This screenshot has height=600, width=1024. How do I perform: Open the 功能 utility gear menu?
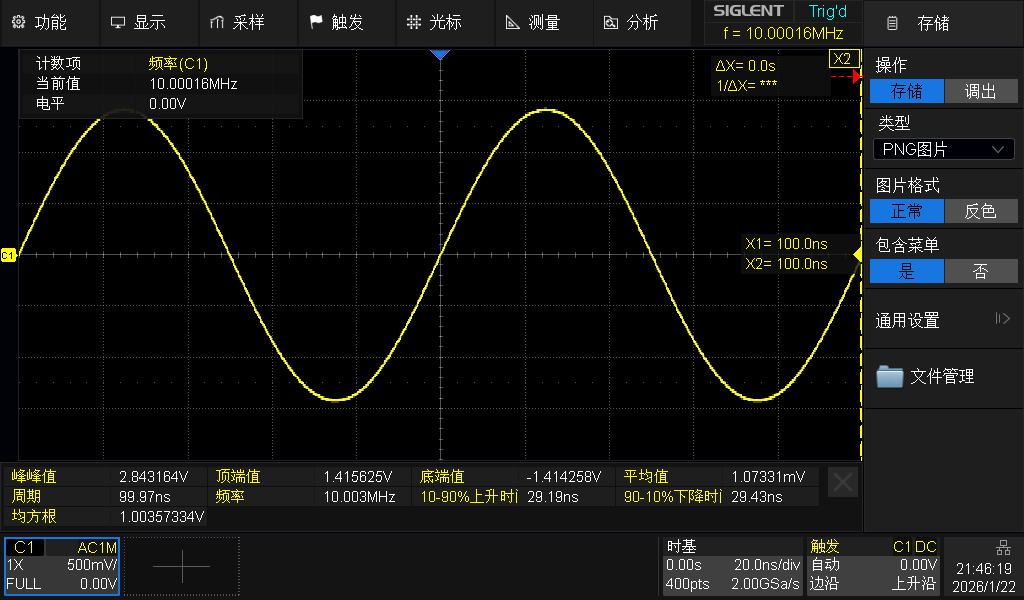pos(40,22)
